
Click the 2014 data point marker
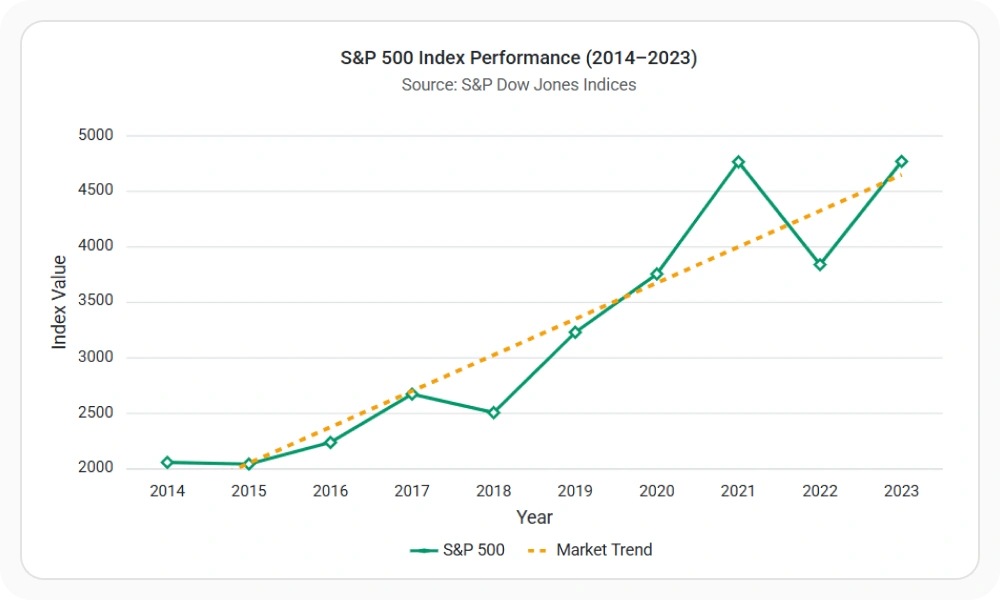pyautogui.click(x=167, y=462)
